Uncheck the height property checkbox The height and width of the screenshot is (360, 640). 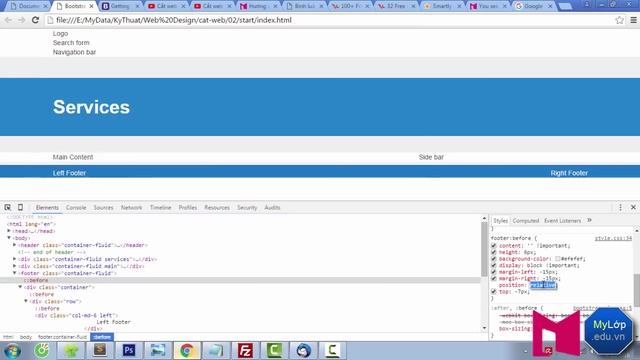494,252
